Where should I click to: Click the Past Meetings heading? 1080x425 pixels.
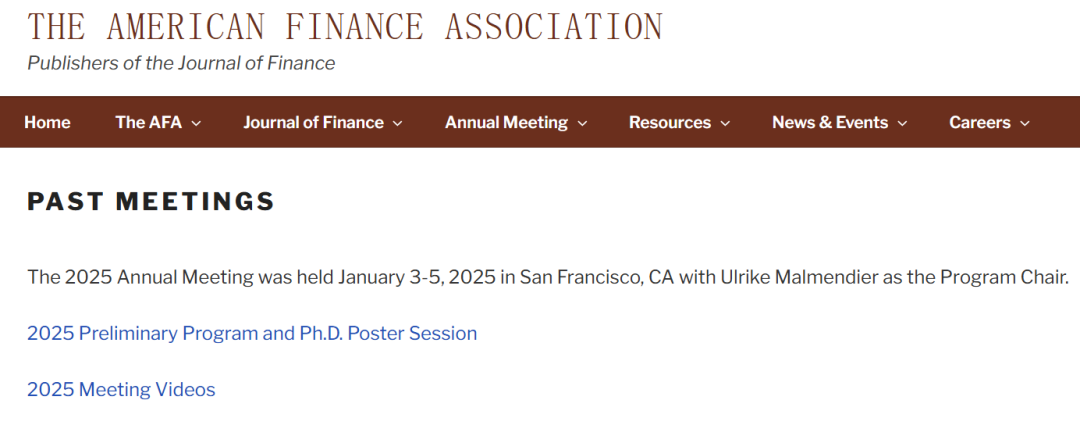click(151, 201)
